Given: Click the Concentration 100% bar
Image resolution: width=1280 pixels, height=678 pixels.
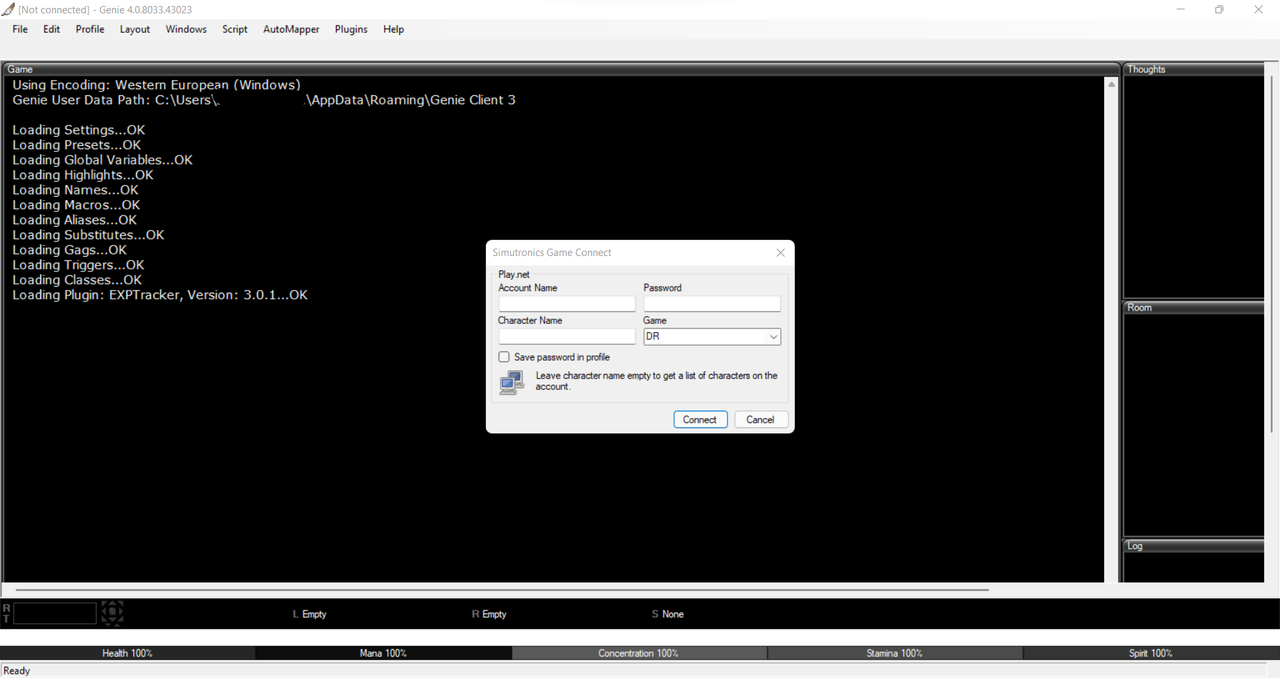Looking at the screenshot, I should [639, 653].
